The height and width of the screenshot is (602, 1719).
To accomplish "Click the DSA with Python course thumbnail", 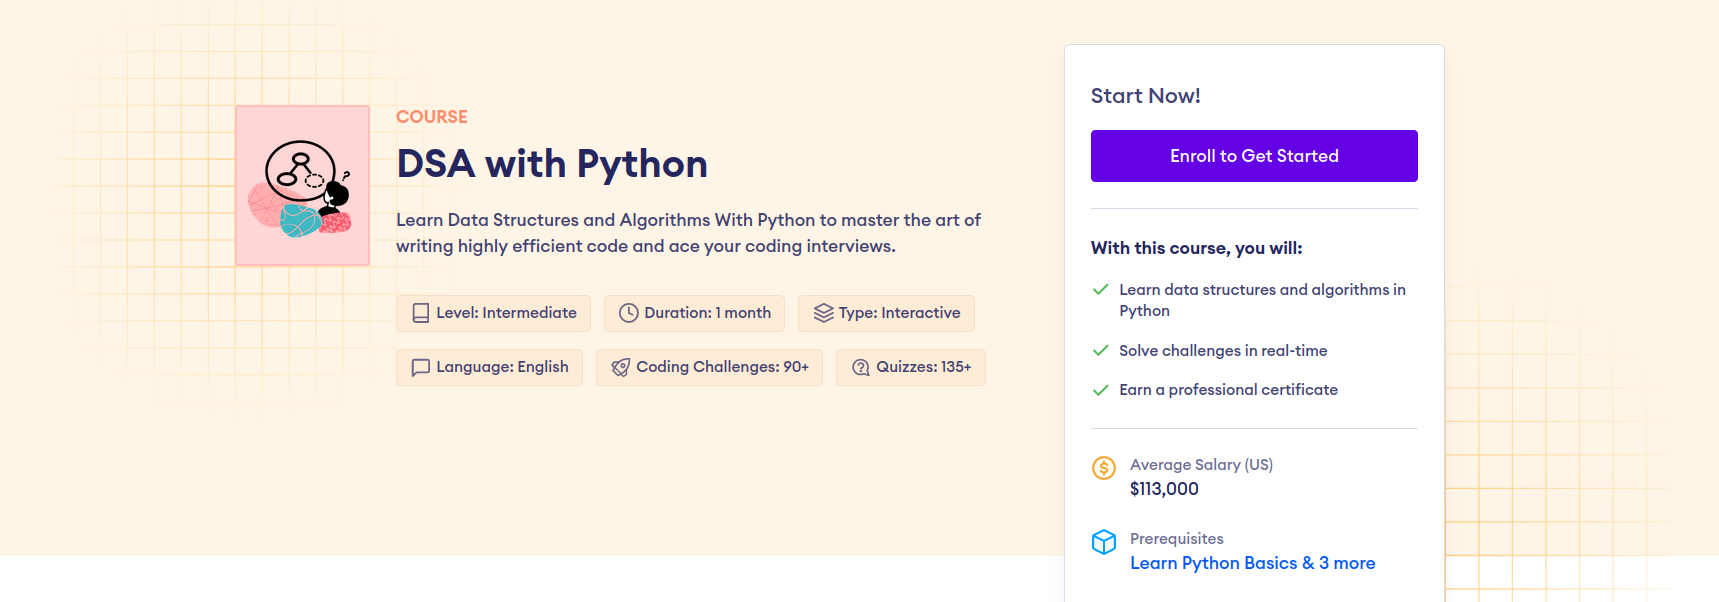I will pyautogui.click(x=302, y=185).
